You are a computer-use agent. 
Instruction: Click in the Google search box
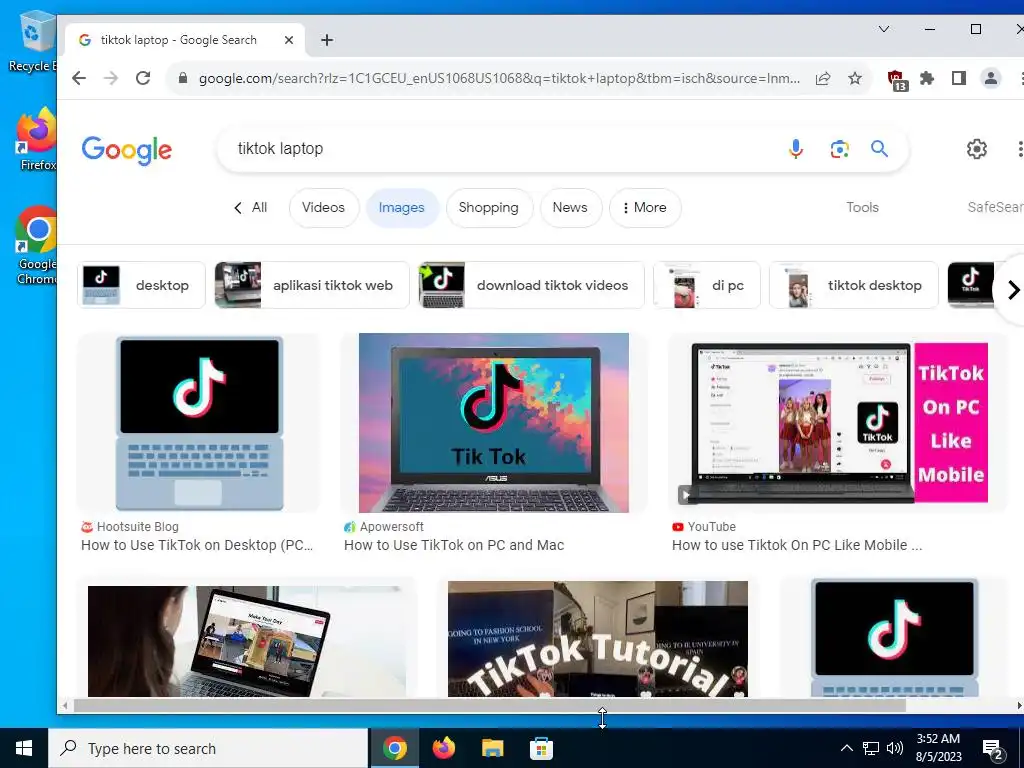[503, 149]
